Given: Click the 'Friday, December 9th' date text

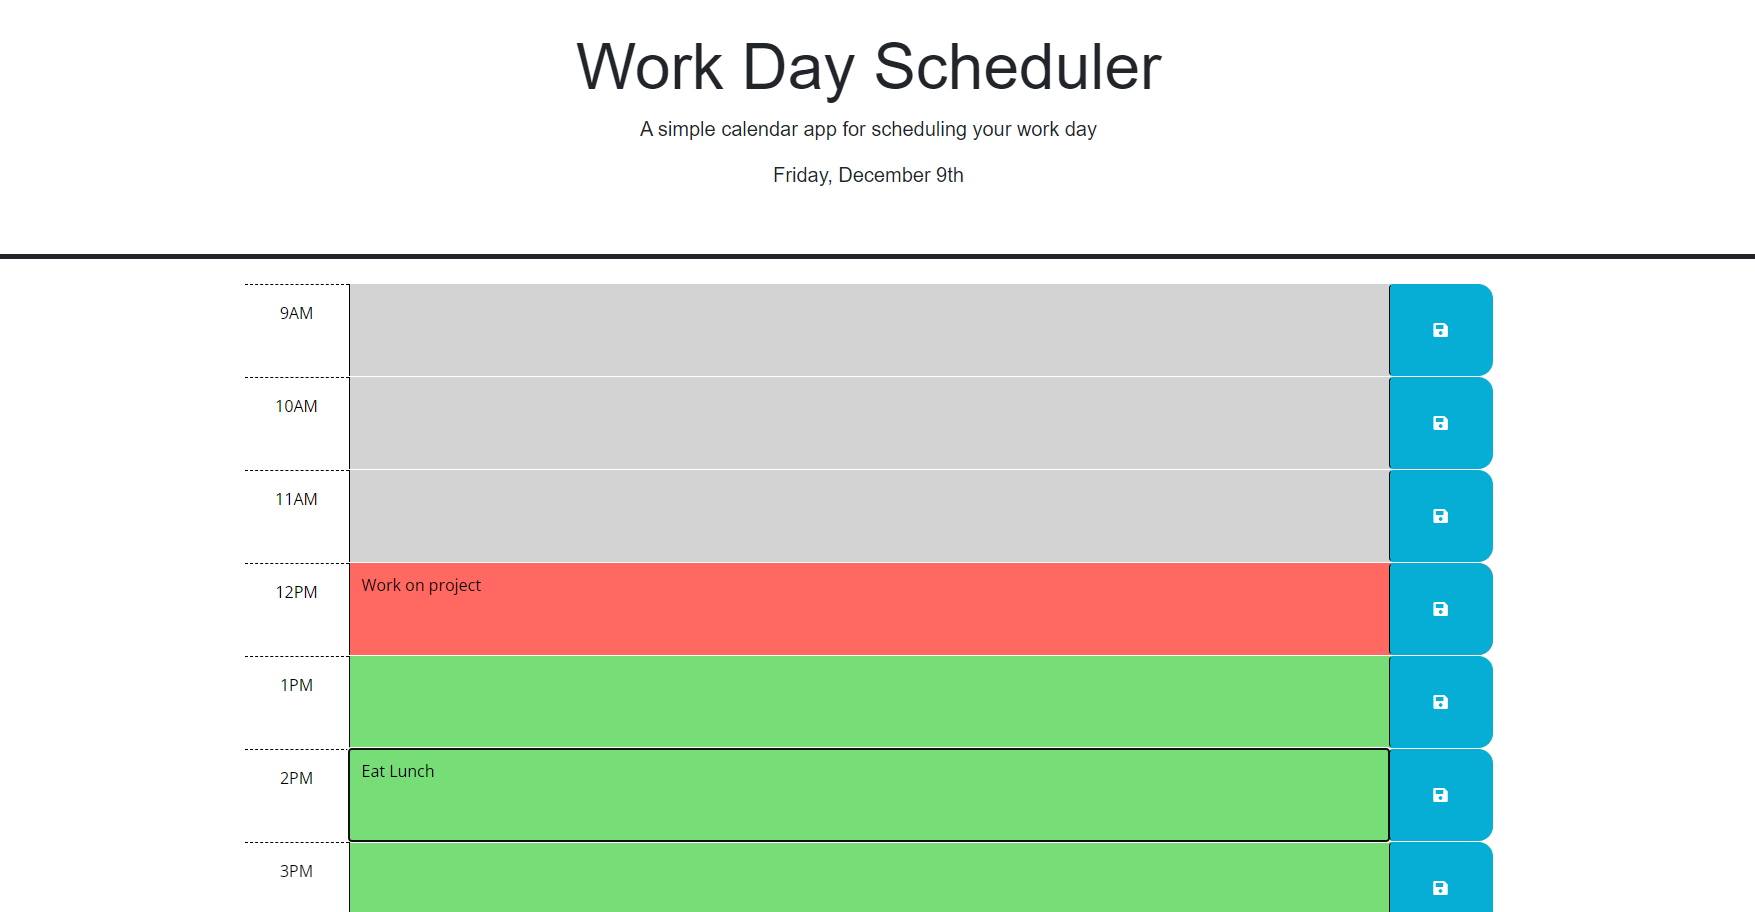Looking at the screenshot, I should (x=867, y=175).
